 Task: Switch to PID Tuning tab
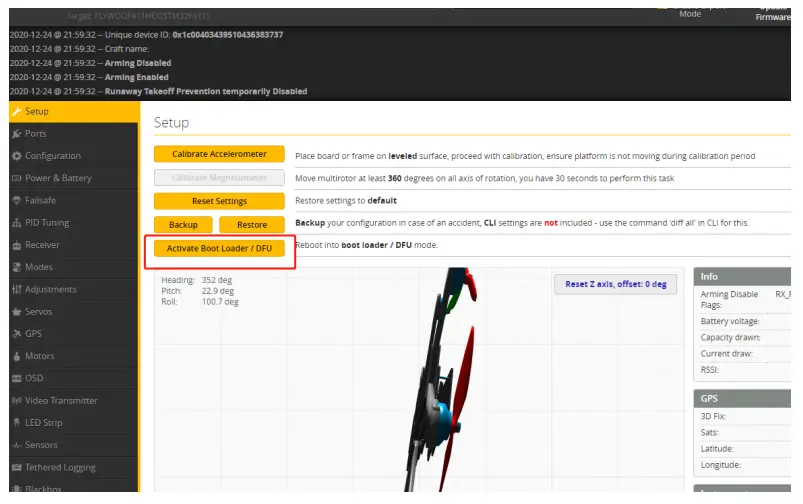[x=74, y=223]
